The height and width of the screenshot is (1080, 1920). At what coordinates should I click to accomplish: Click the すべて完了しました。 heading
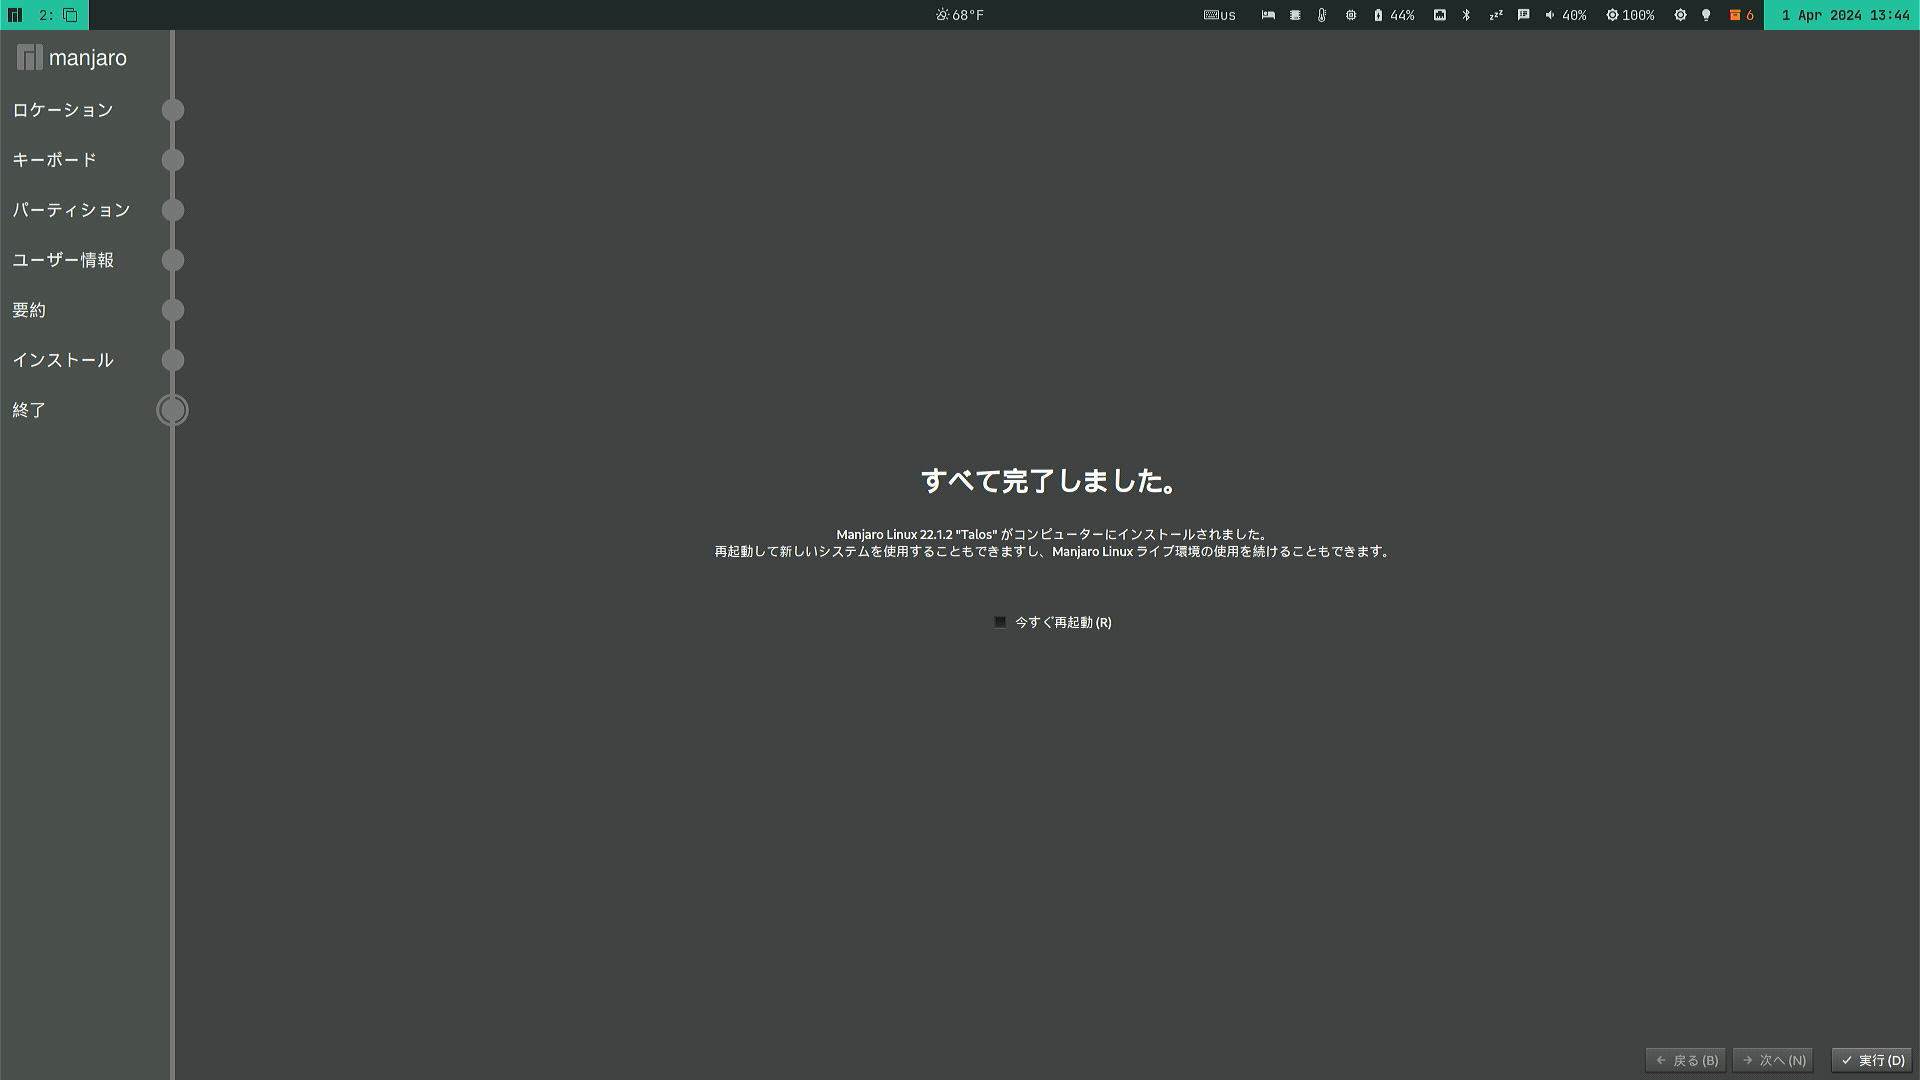click(1047, 481)
